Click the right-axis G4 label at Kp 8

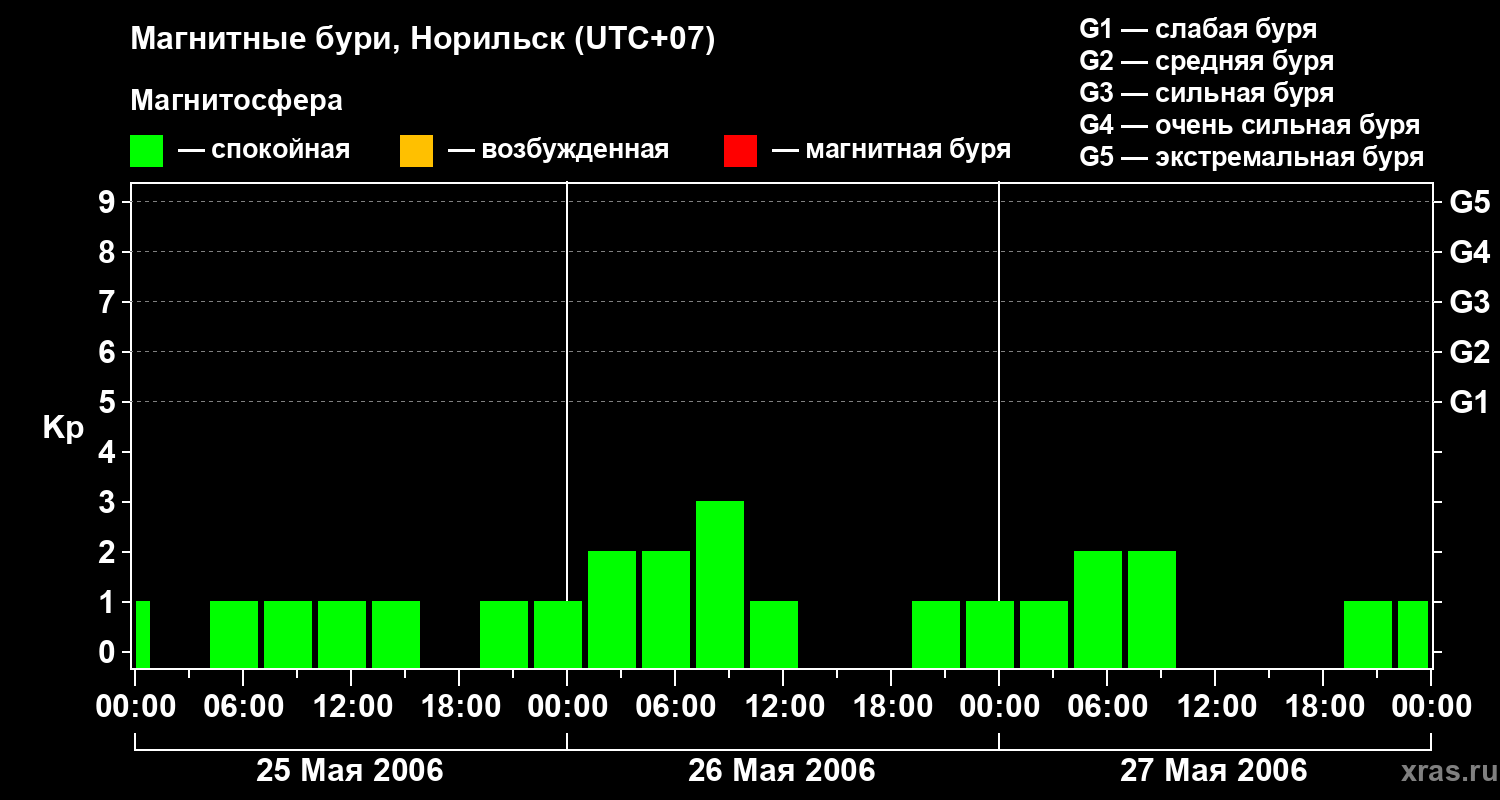[x=1469, y=252]
